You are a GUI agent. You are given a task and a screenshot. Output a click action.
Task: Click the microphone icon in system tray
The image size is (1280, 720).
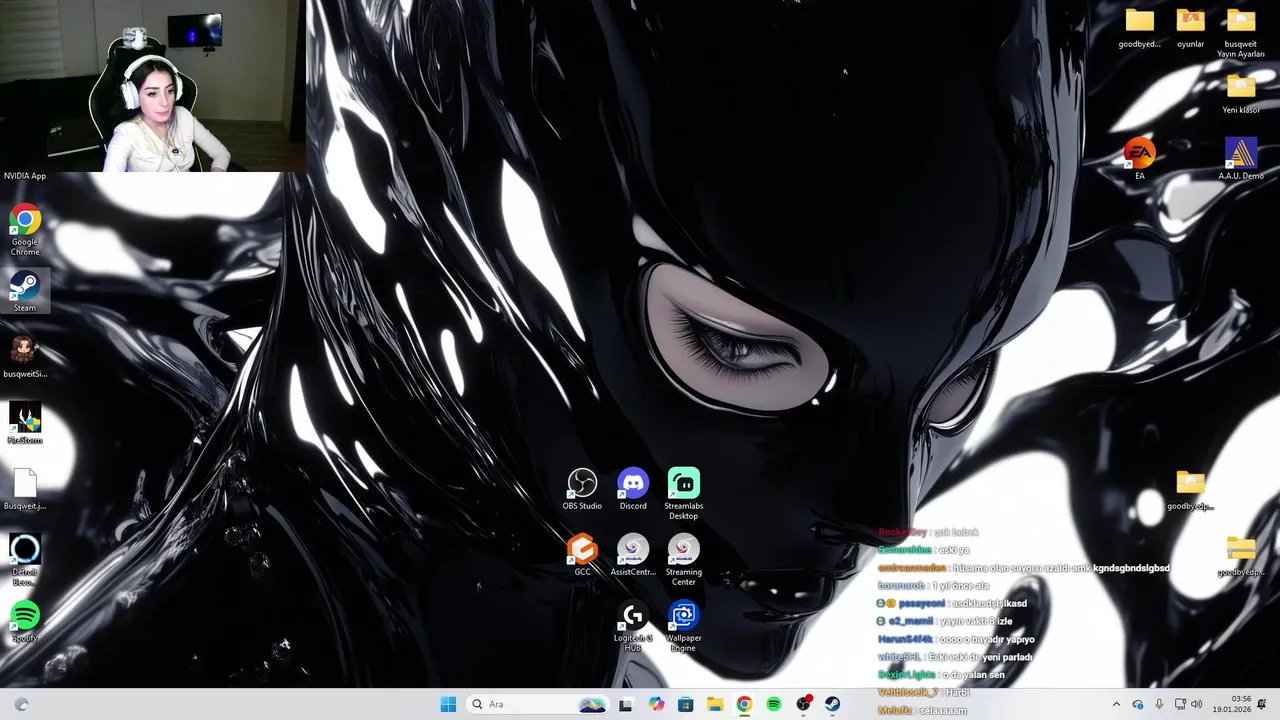click(x=1159, y=704)
